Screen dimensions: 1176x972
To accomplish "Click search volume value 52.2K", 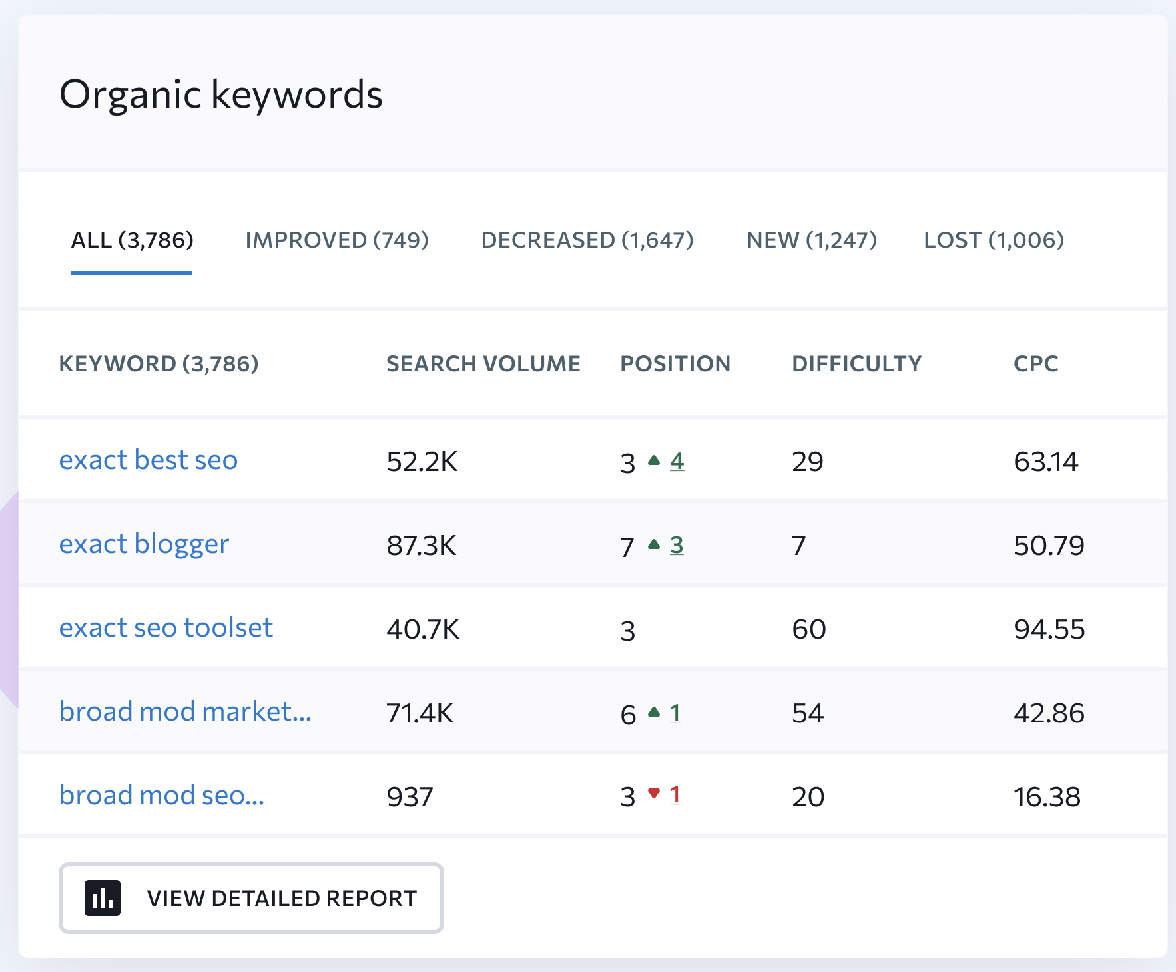I will tap(422, 461).
